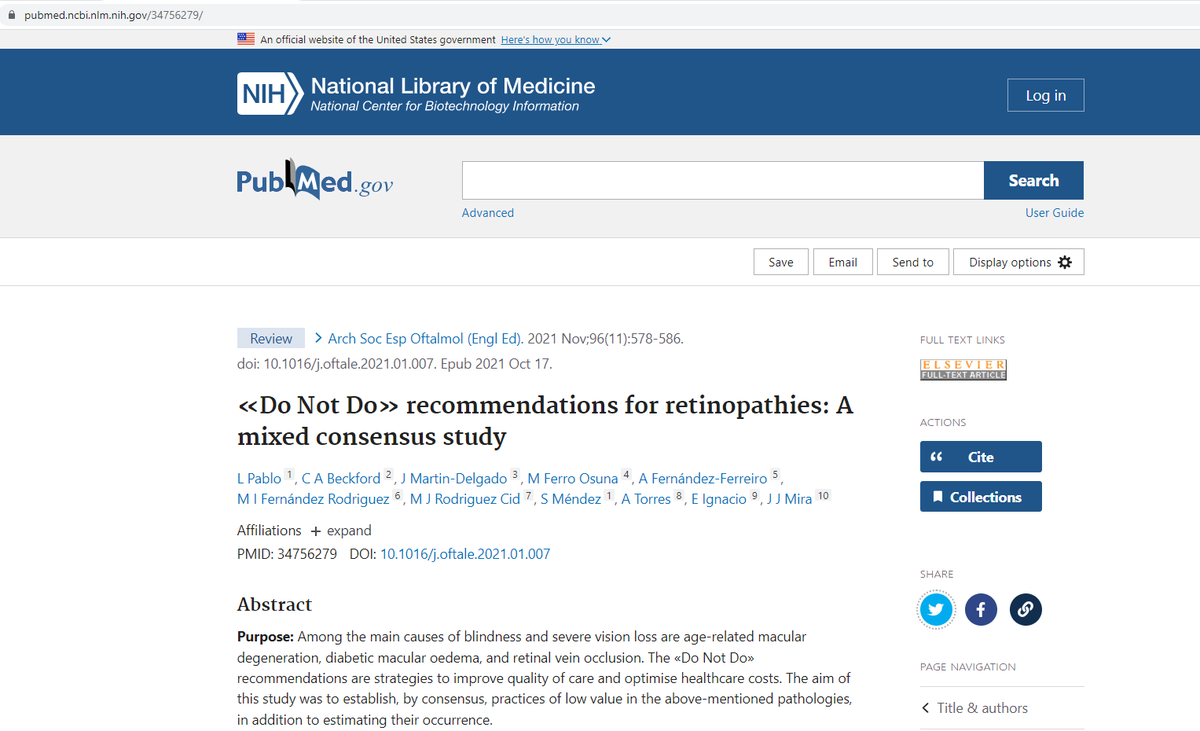This screenshot has height=731, width=1200.
Task: Click author M I Fernández Rodriguez
Action: pyautogui.click(x=313, y=499)
